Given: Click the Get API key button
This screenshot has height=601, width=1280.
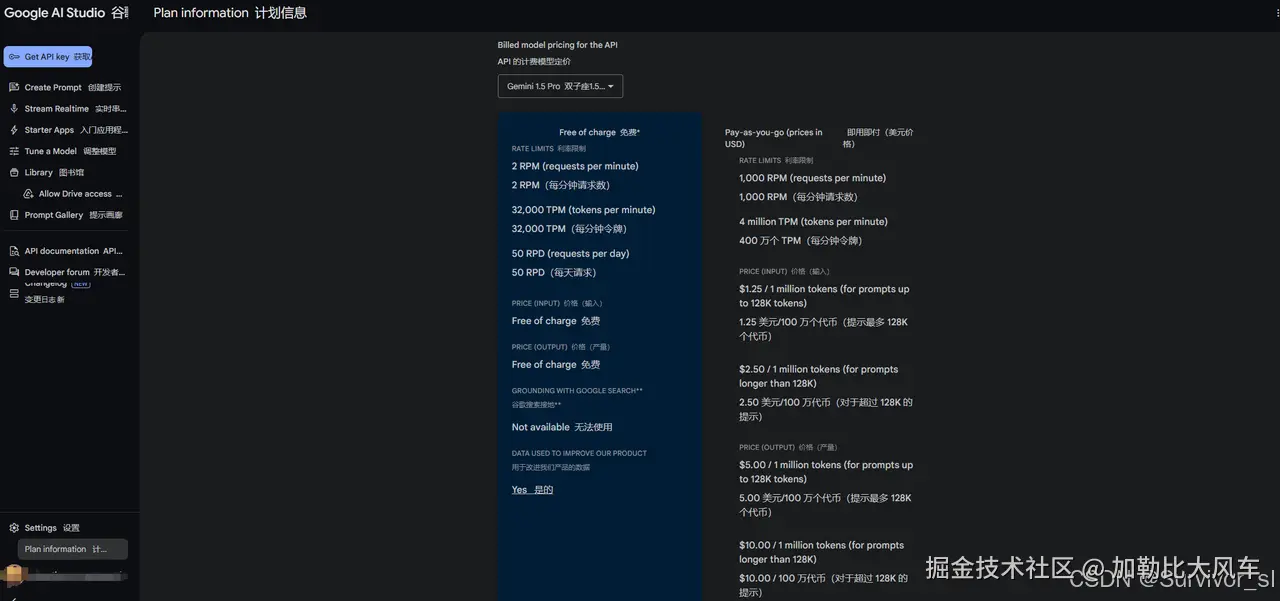Looking at the screenshot, I should [48, 57].
